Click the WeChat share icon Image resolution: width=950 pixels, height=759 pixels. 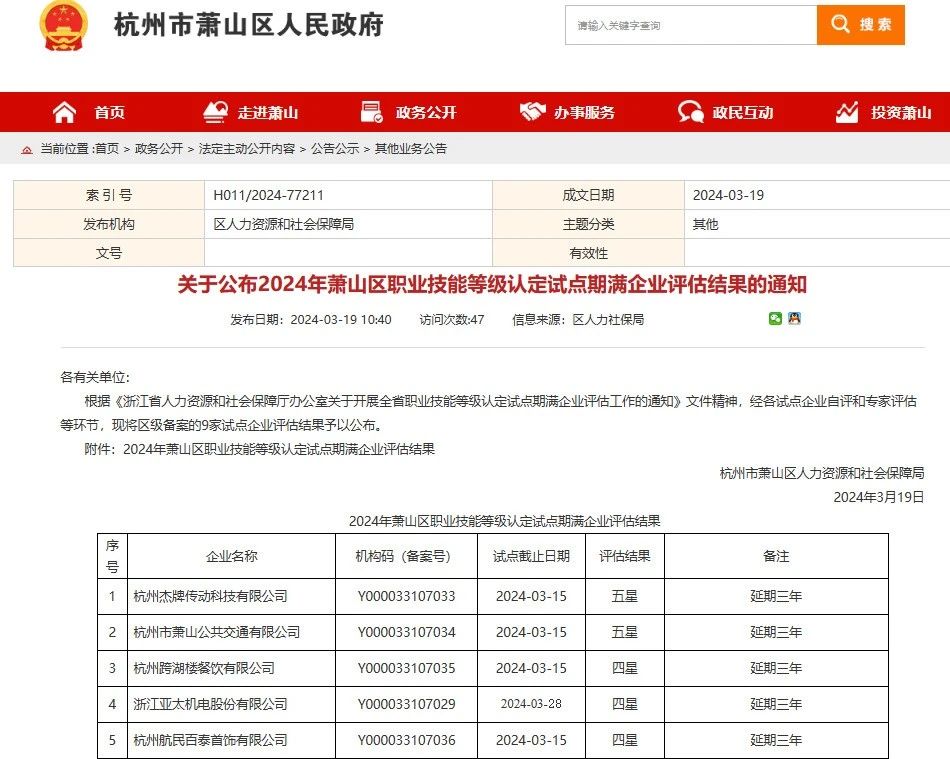point(775,318)
